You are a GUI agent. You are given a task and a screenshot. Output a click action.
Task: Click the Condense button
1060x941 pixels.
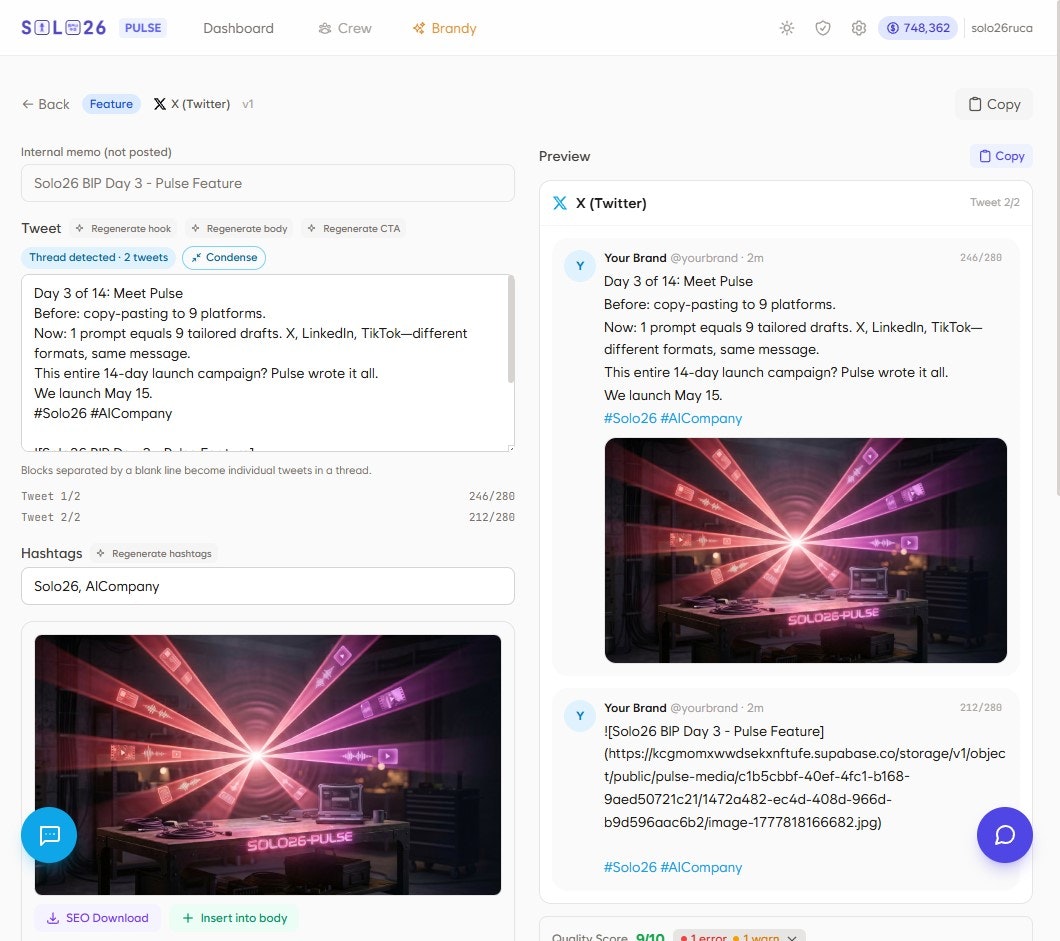[x=224, y=258]
